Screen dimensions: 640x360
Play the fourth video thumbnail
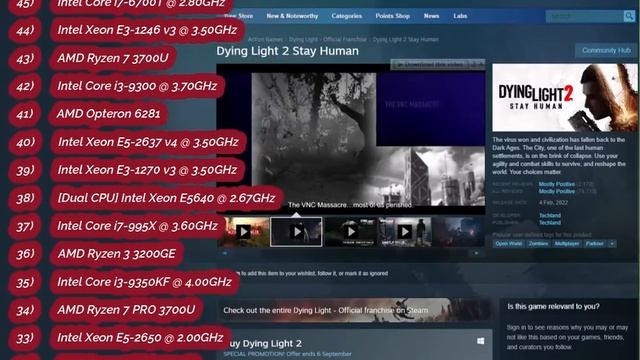tap(404, 232)
